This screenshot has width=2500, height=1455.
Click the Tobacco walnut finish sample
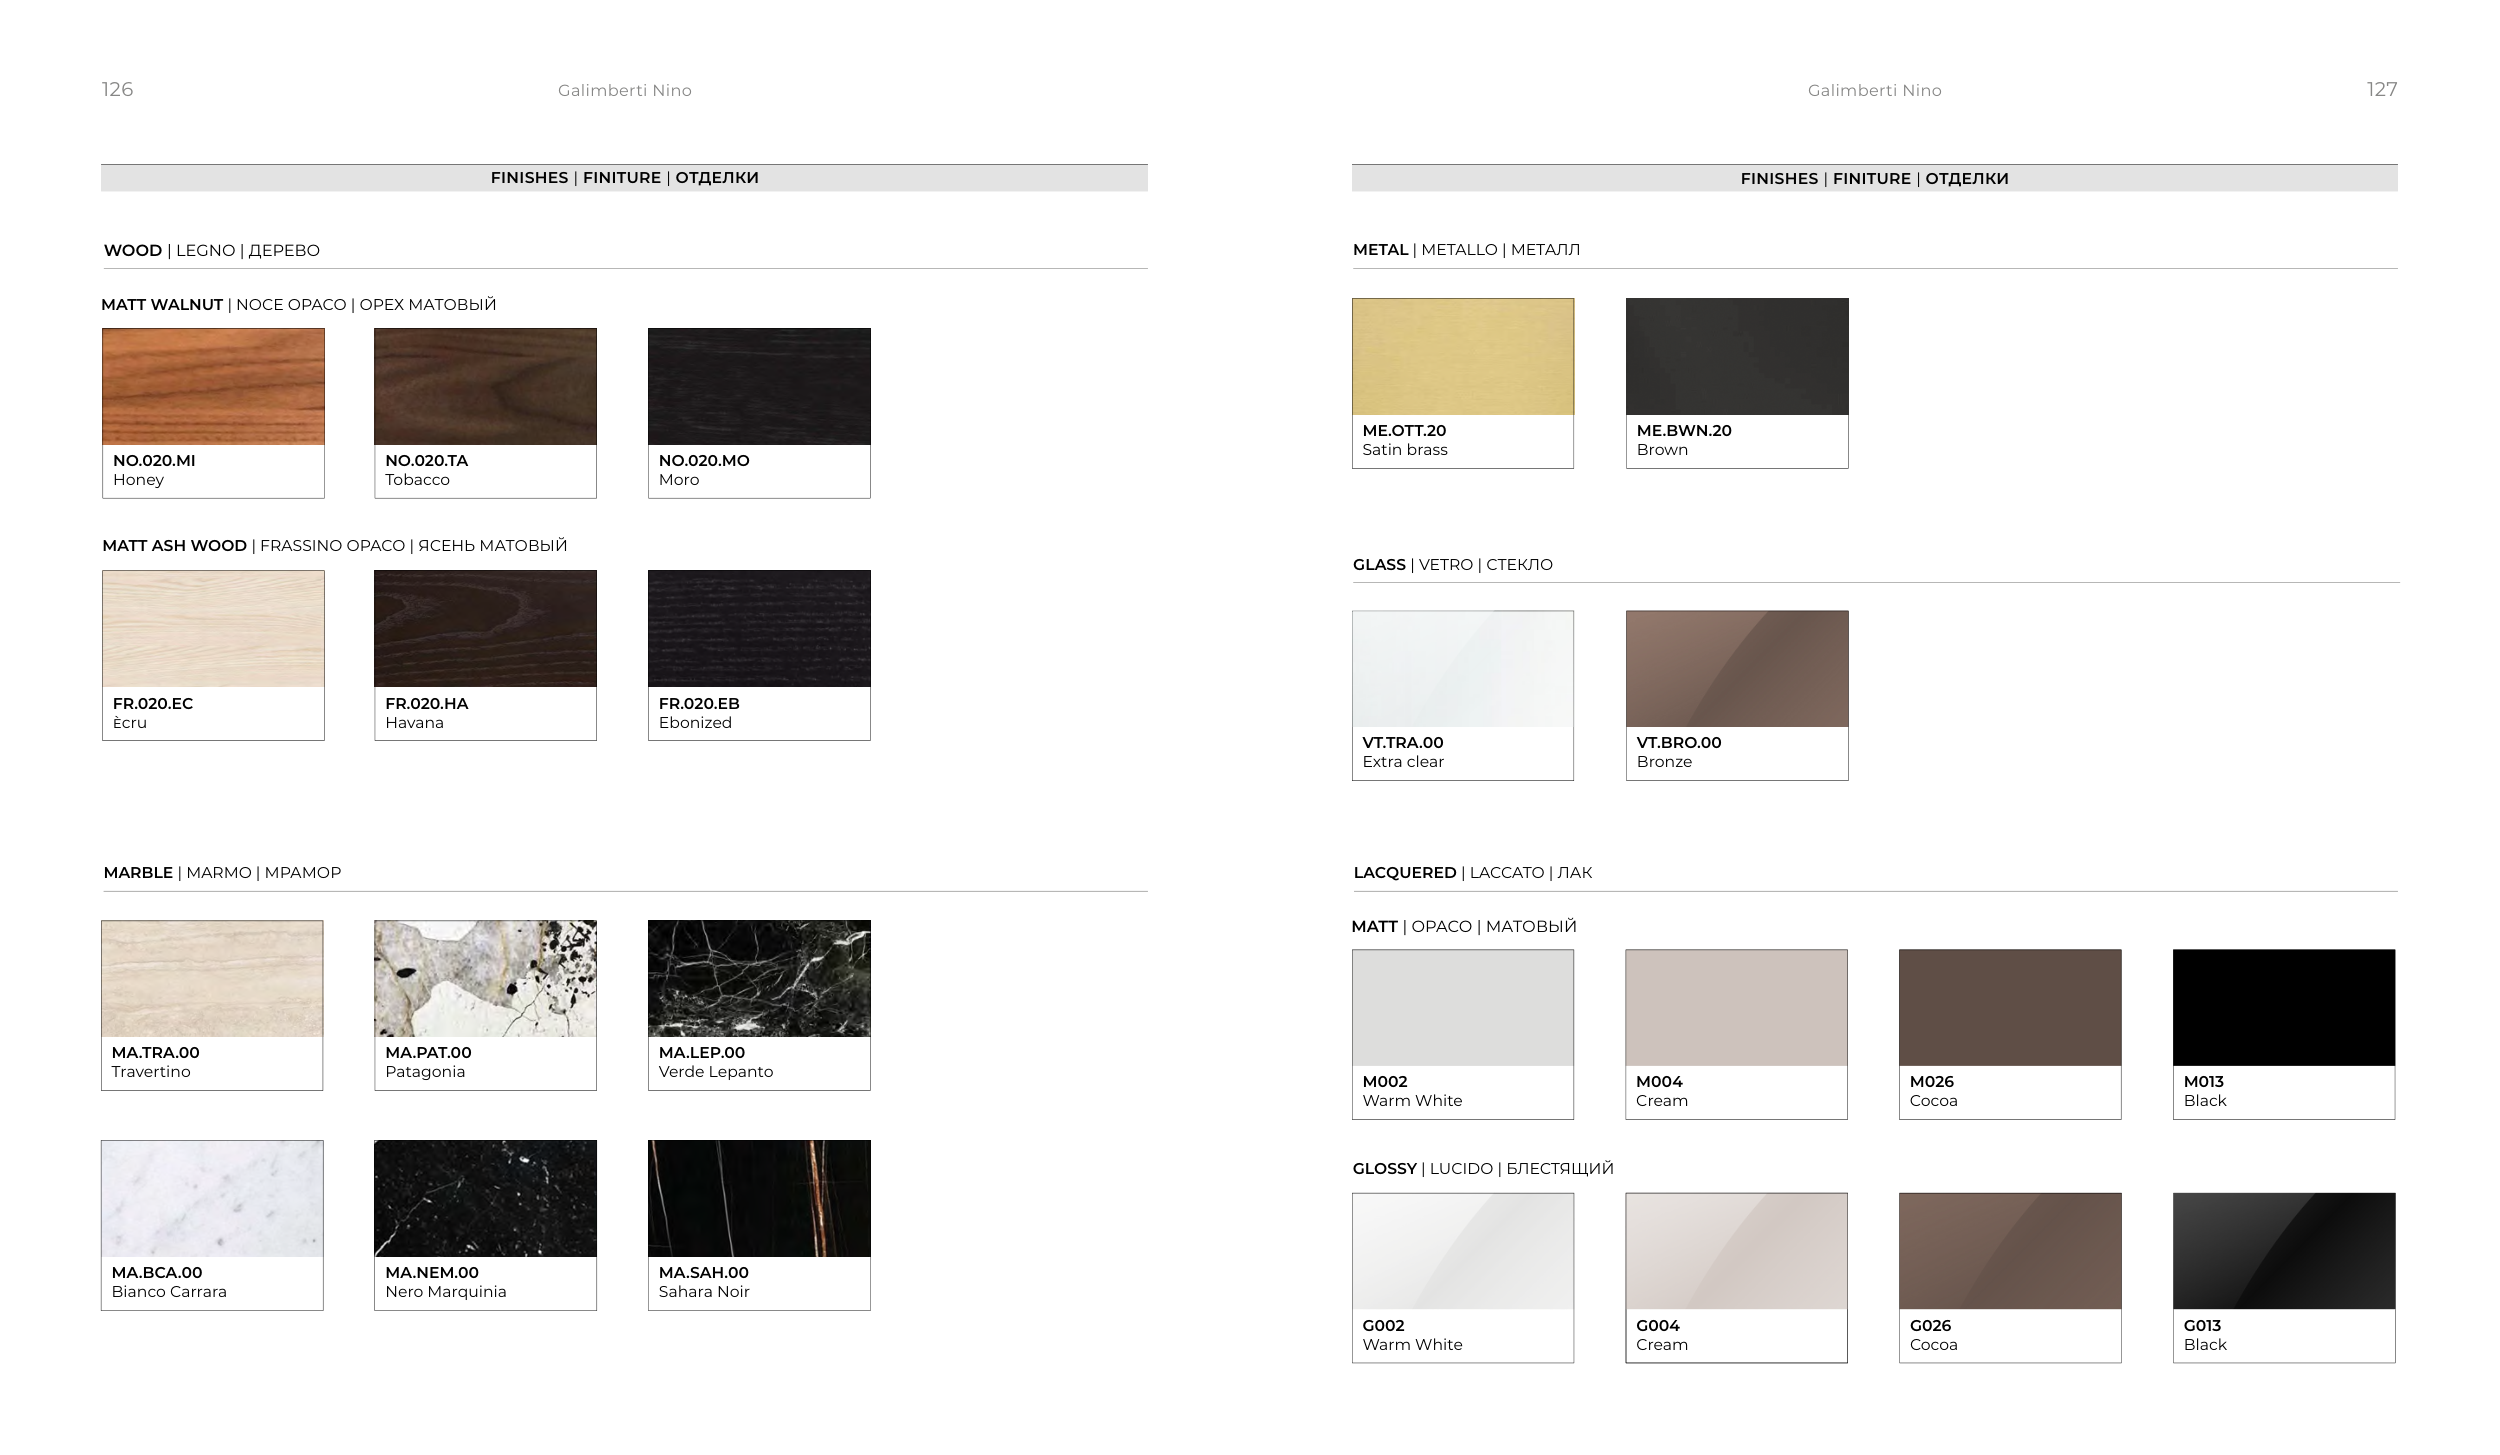(485, 386)
